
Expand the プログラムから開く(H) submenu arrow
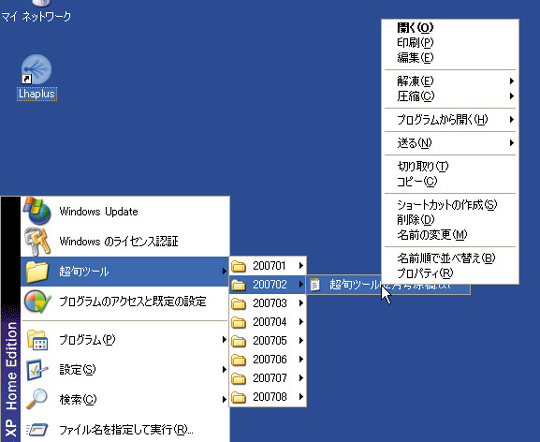(x=512, y=120)
